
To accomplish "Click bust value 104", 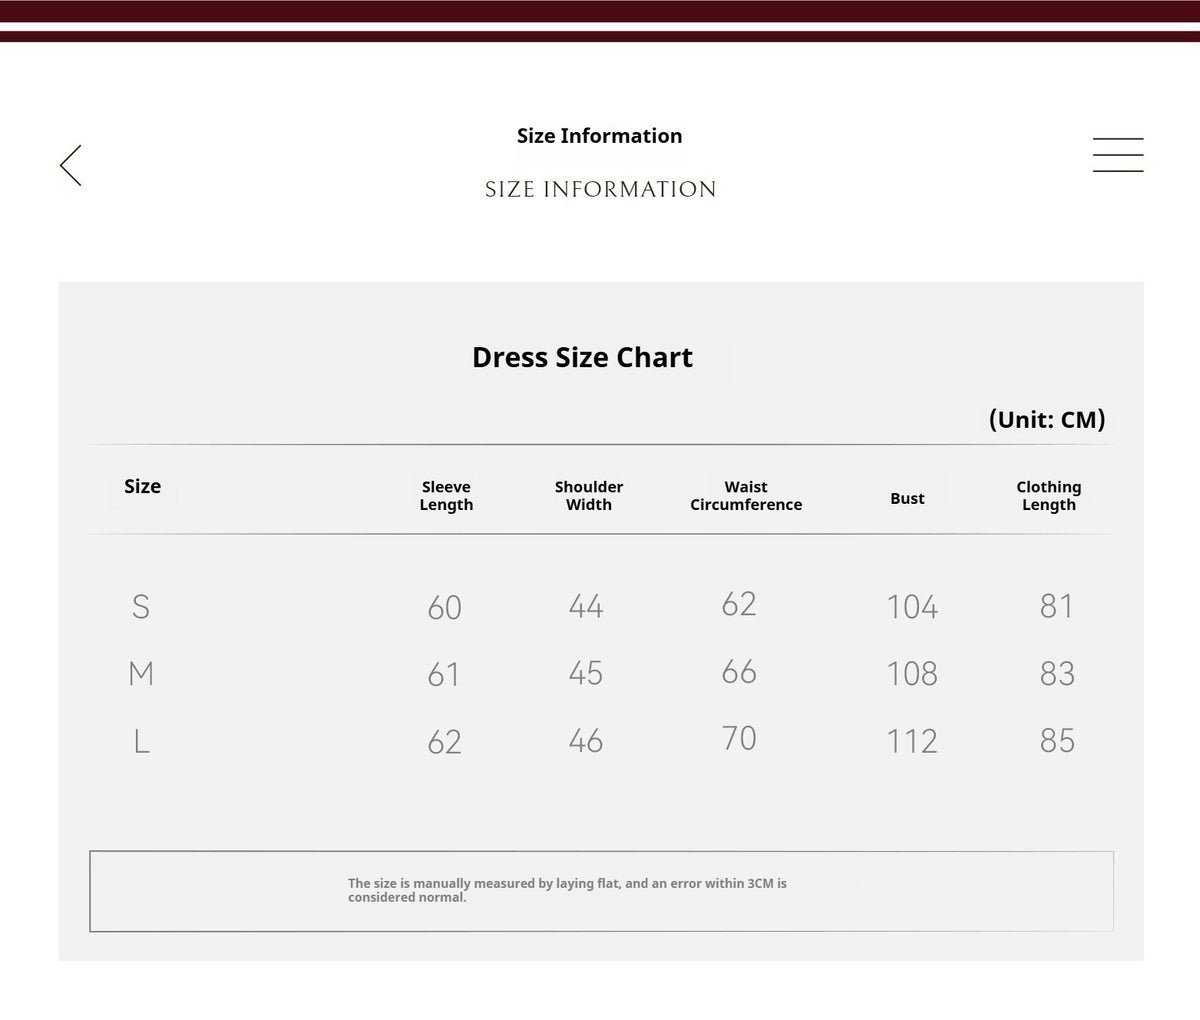I will [x=912, y=607].
